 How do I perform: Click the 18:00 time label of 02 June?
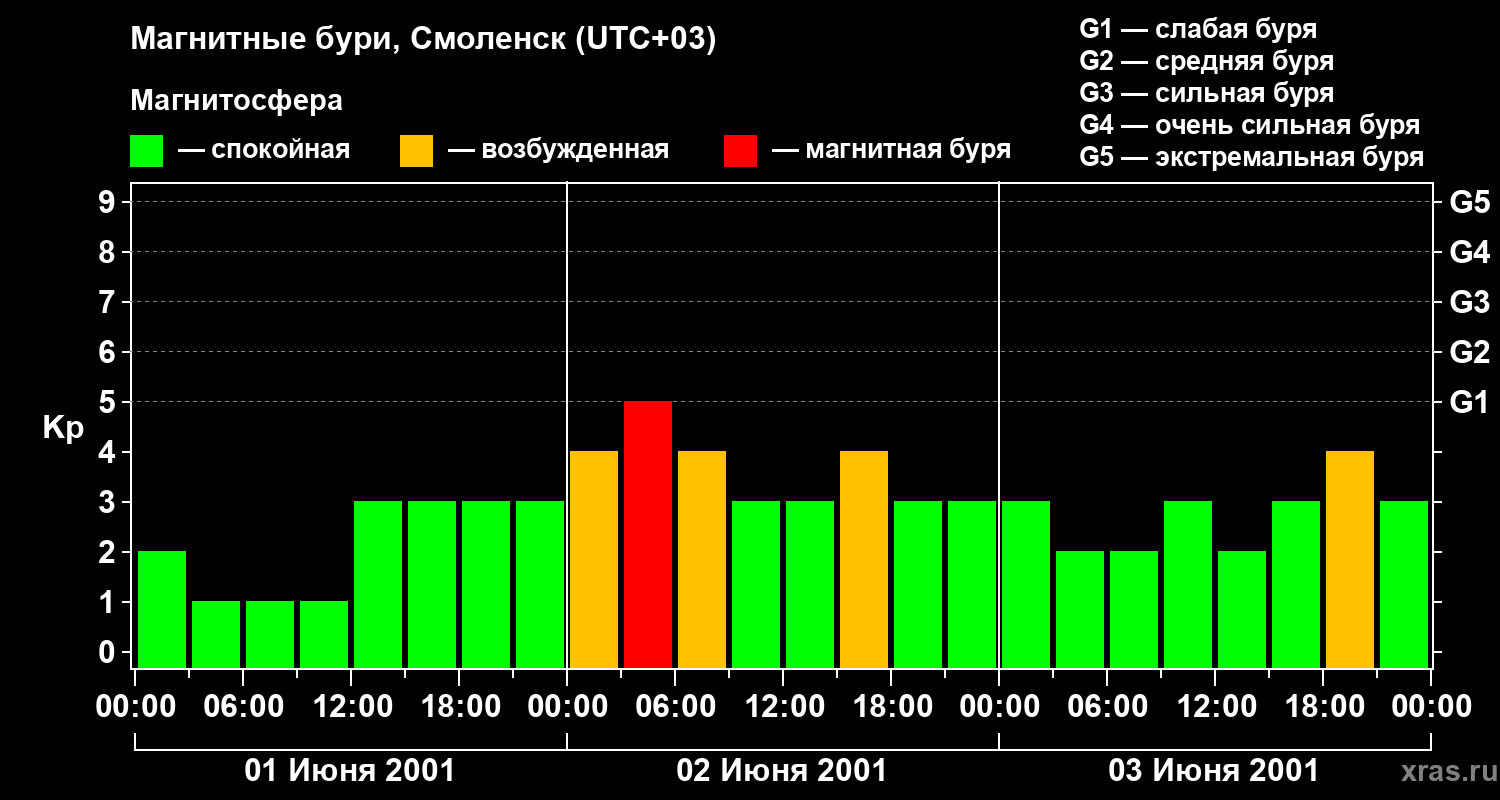click(891, 707)
